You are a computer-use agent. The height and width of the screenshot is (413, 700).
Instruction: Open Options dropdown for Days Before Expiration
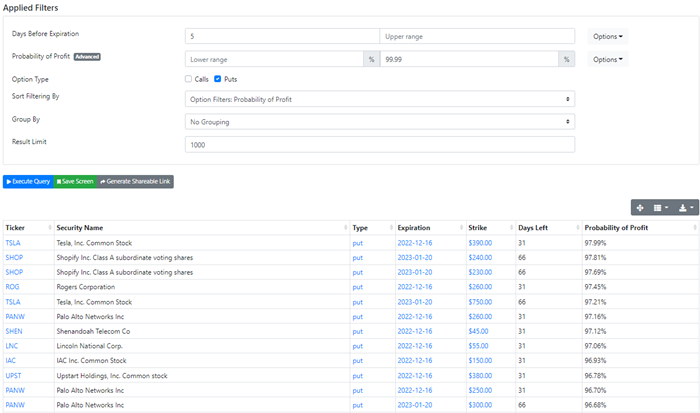pyautogui.click(x=608, y=36)
